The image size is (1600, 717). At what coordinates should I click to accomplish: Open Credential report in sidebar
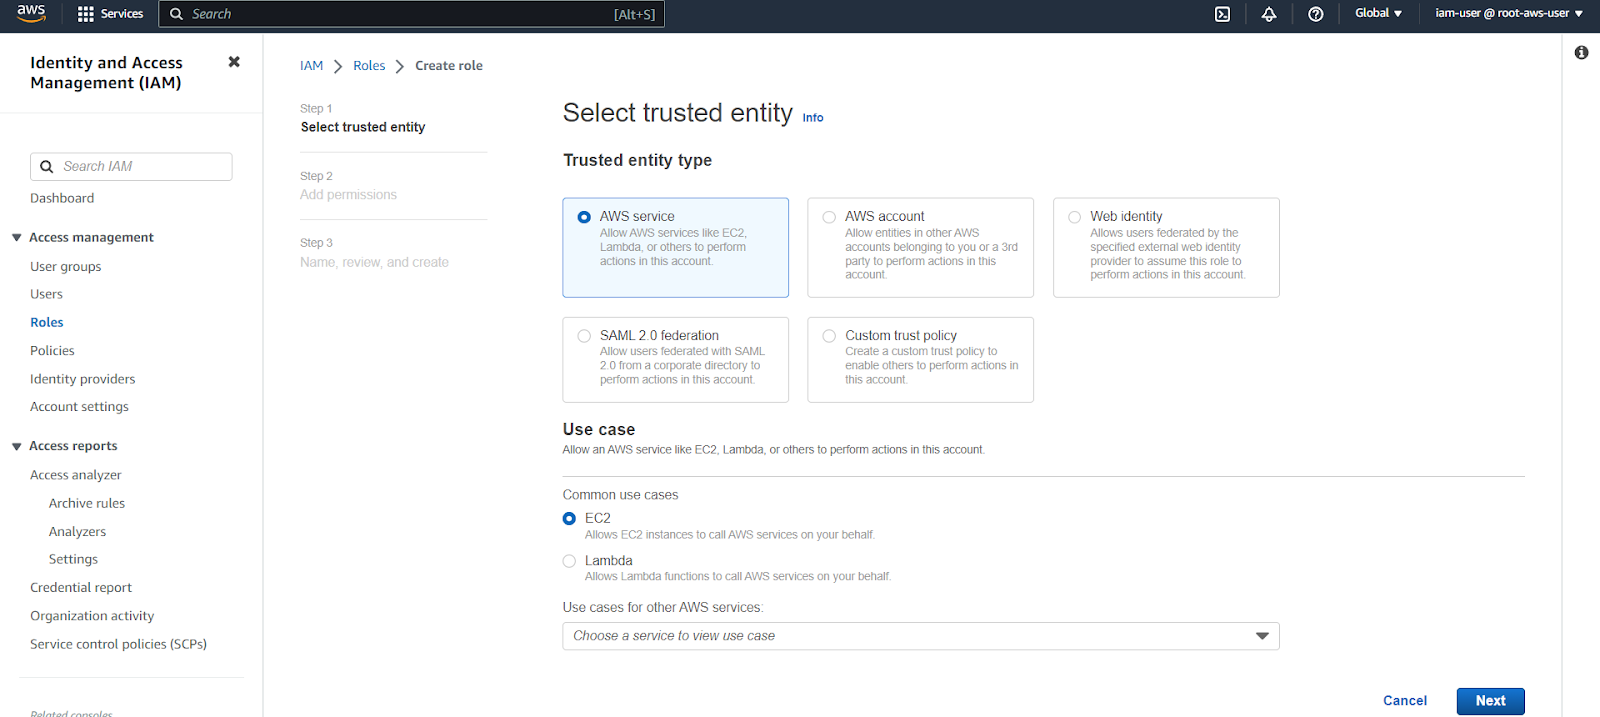click(x=81, y=588)
